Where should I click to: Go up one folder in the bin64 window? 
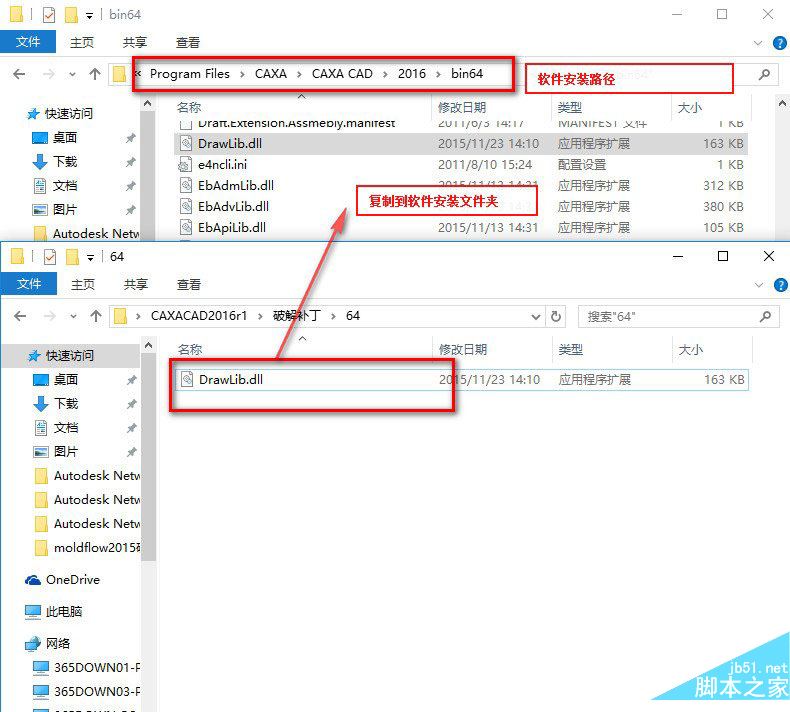(95, 74)
